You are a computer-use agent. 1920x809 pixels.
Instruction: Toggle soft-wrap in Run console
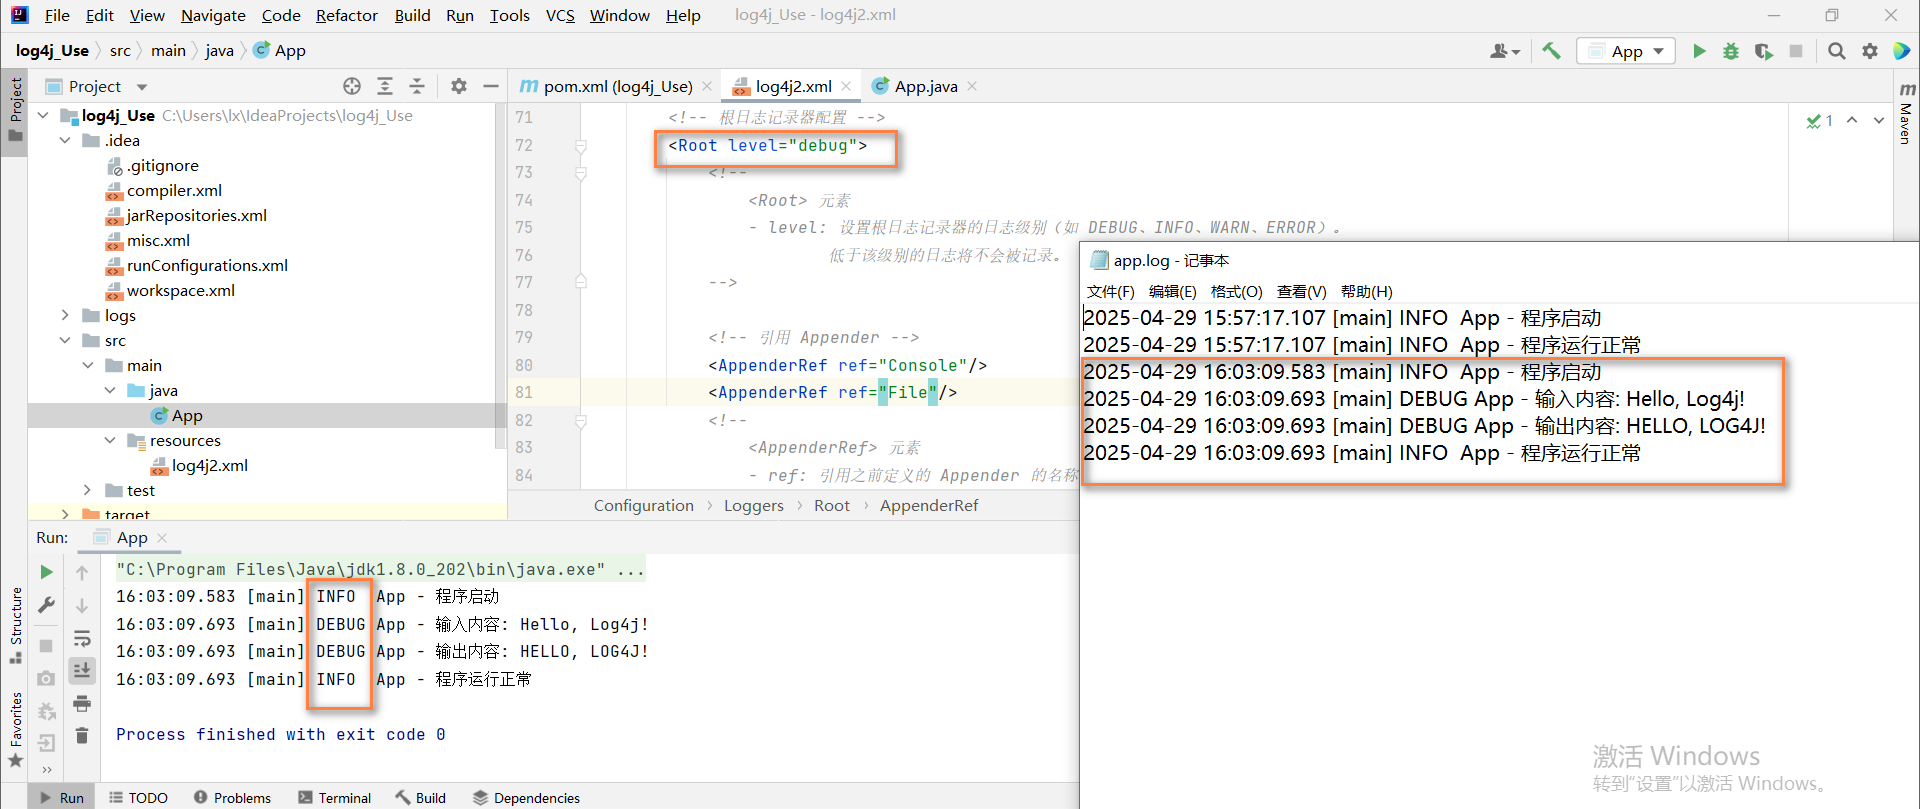82,639
